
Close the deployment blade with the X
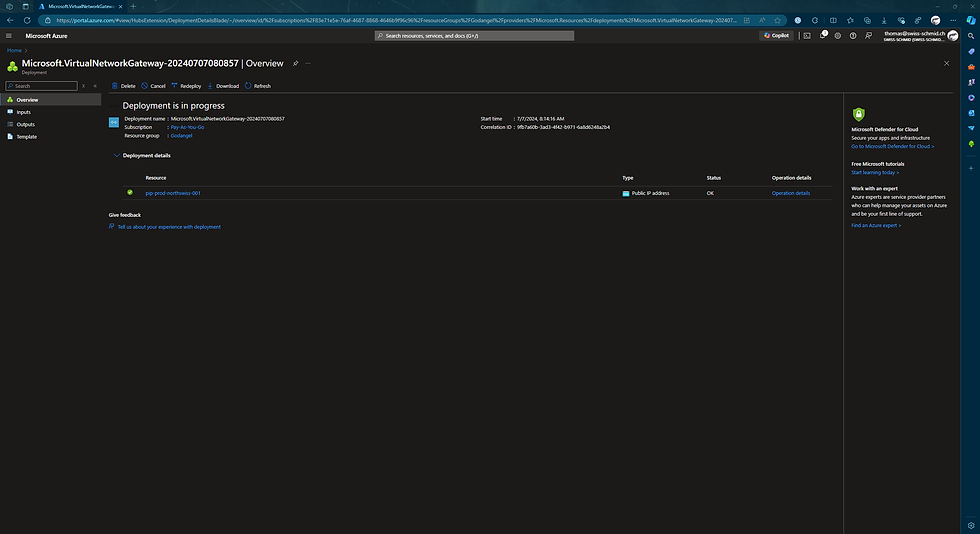coord(946,63)
